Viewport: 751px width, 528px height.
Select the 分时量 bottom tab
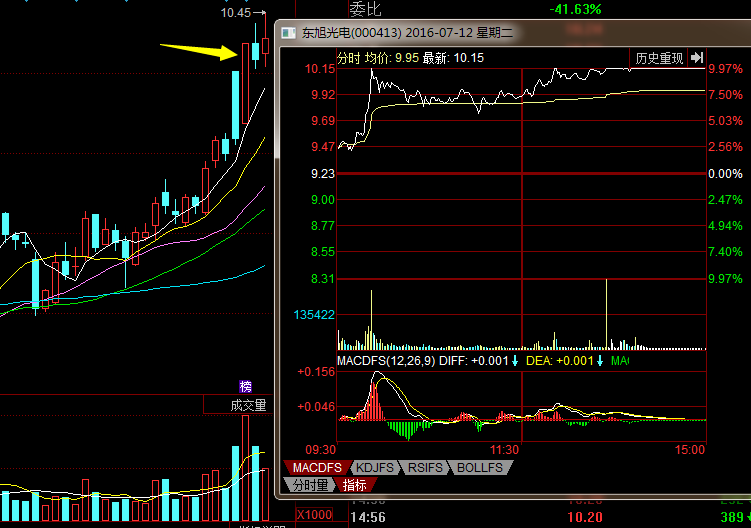[310, 485]
